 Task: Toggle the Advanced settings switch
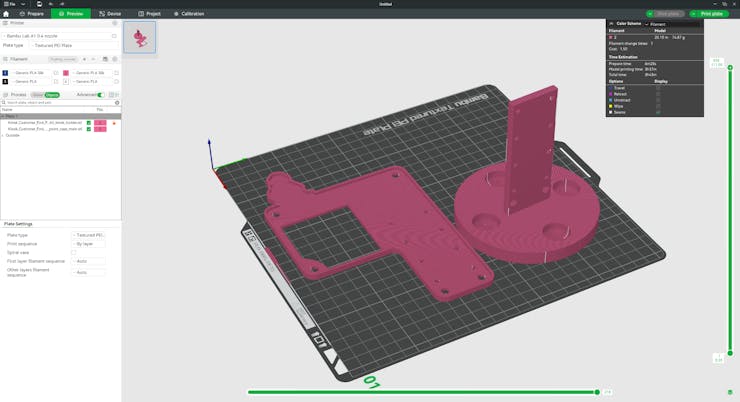pos(100,95)
